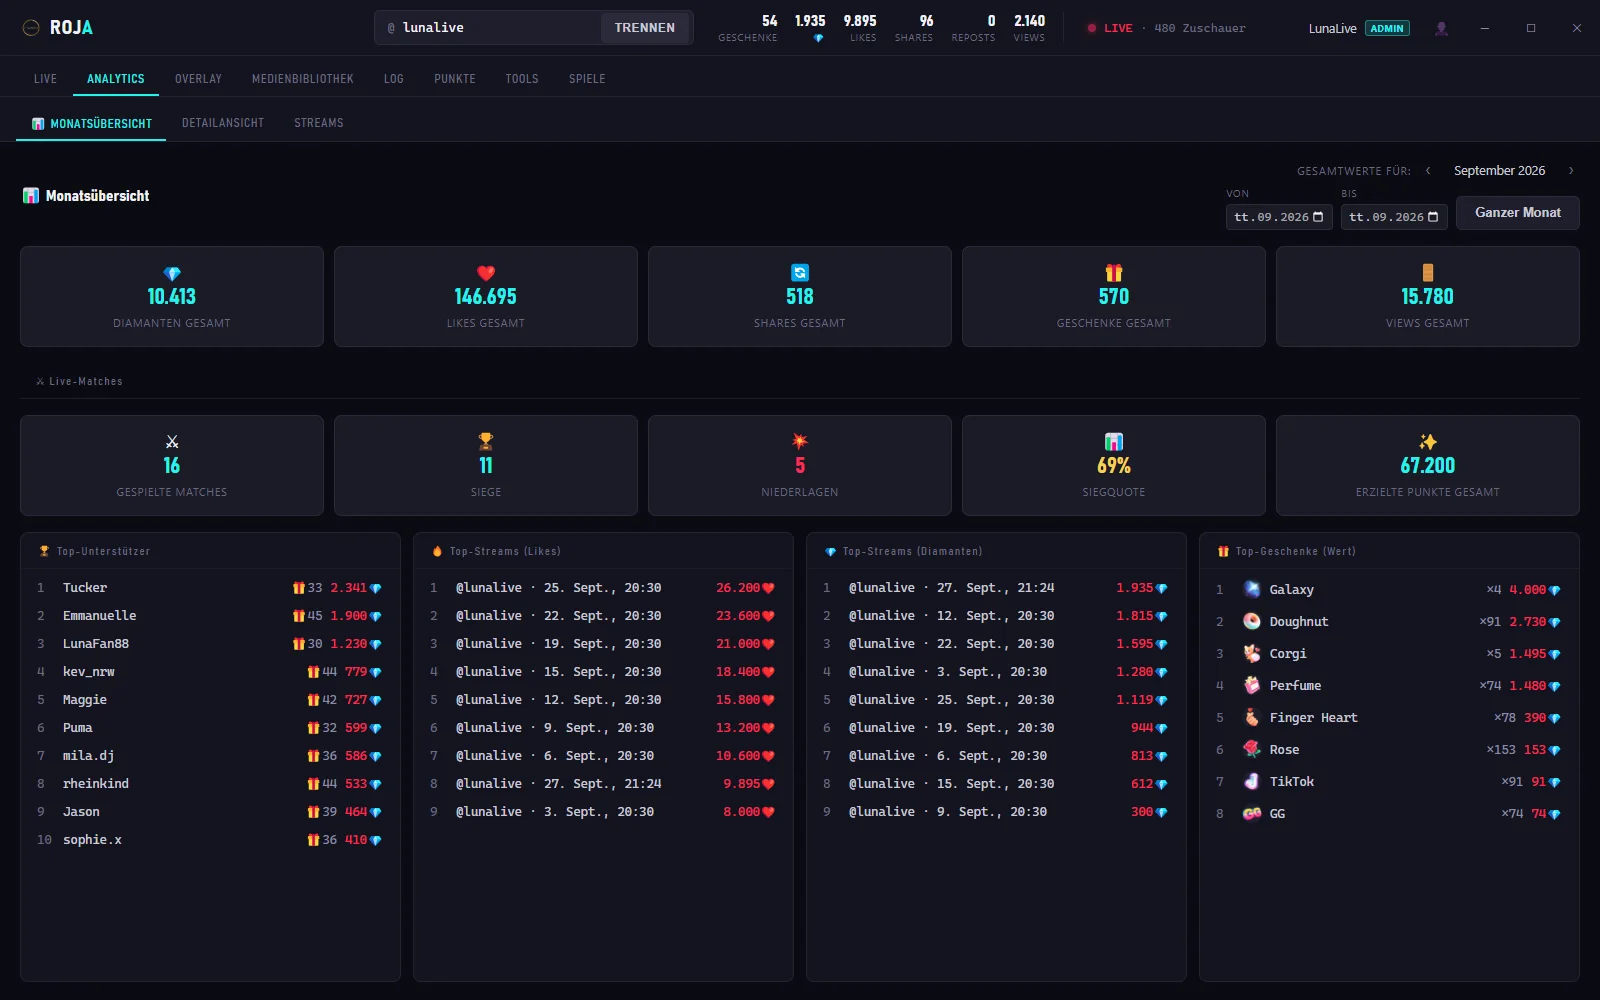Screen dimensions: 1600x1000
Task: Click the TikTok gift icon
Action: (1252, 781)
